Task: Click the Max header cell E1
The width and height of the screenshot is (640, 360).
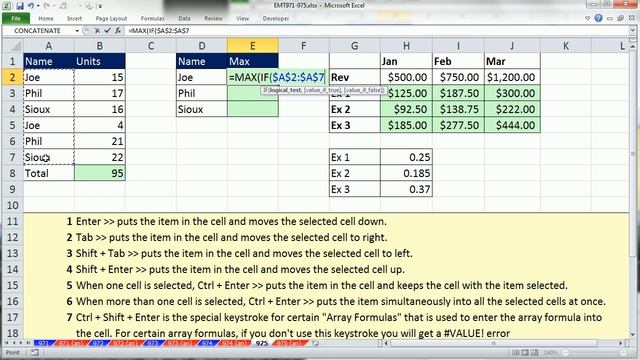Action: 253,61
